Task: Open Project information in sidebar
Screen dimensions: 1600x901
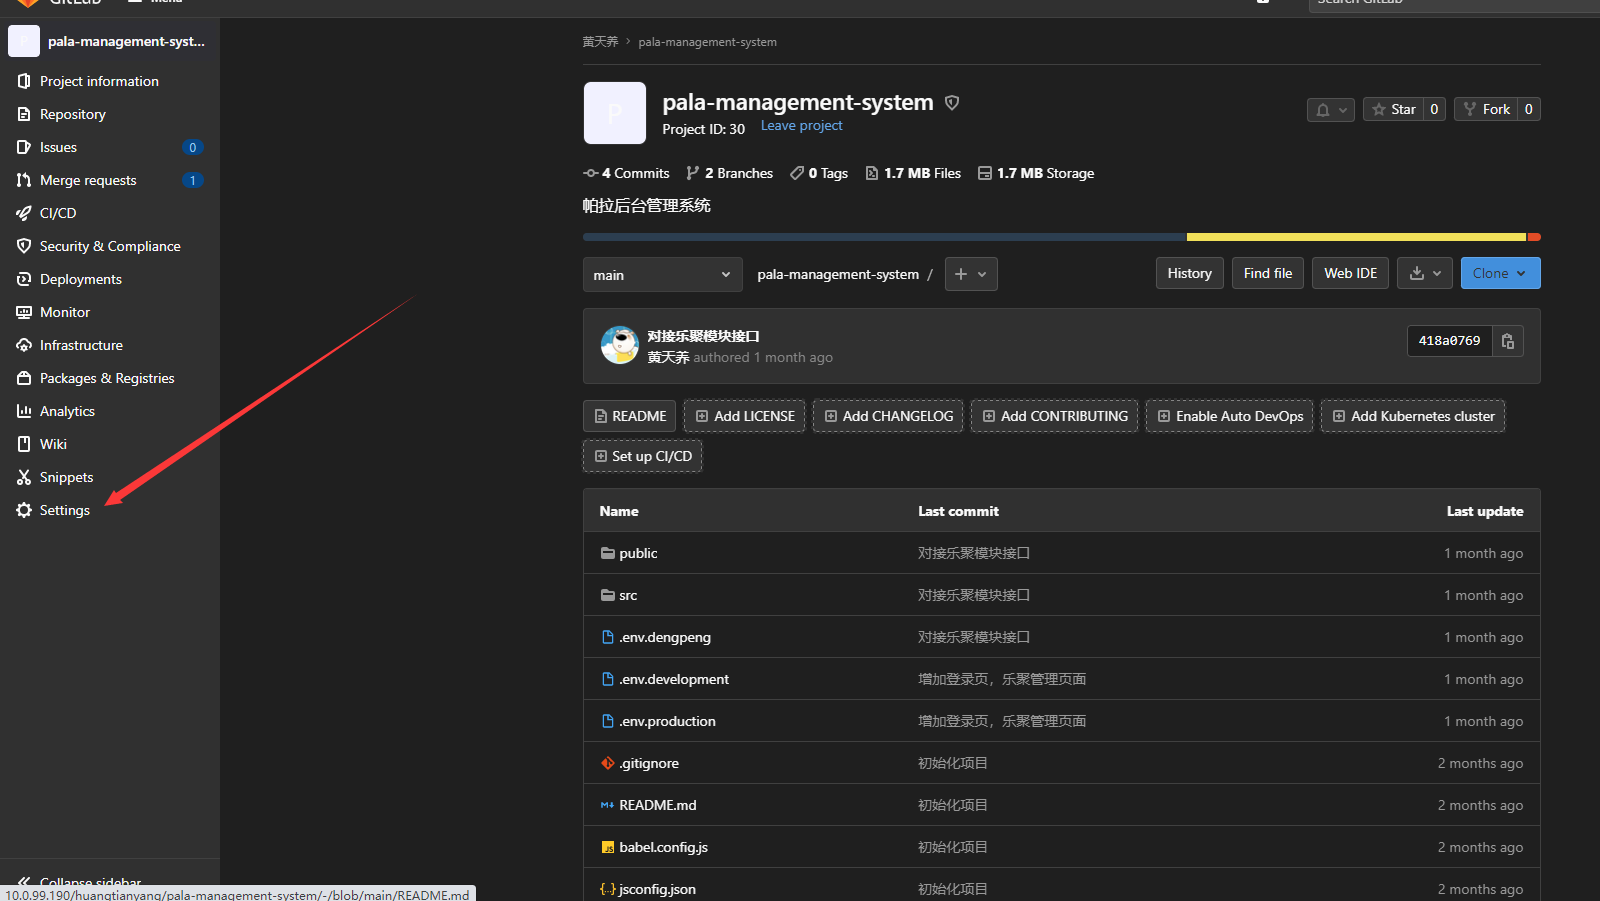Action: click(99, 81)
